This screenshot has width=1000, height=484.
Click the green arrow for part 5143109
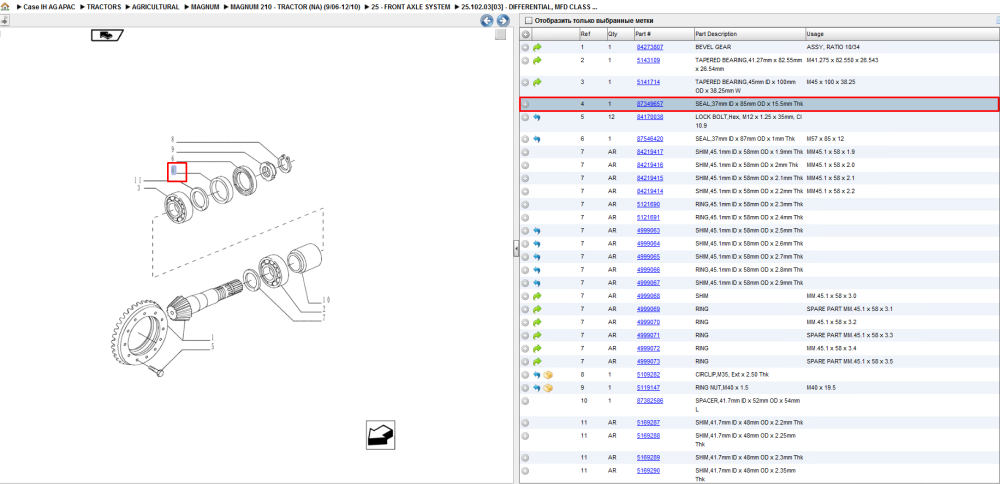pyautogui.click(x=537, y=61)
